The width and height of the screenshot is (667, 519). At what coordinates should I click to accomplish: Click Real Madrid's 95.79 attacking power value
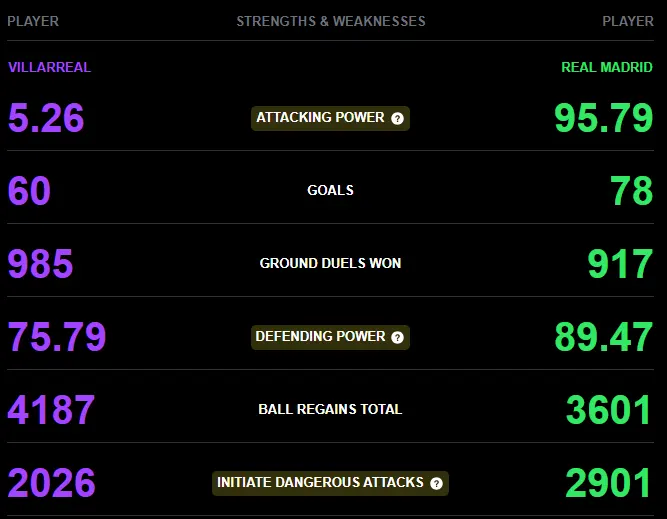point(604,118)
